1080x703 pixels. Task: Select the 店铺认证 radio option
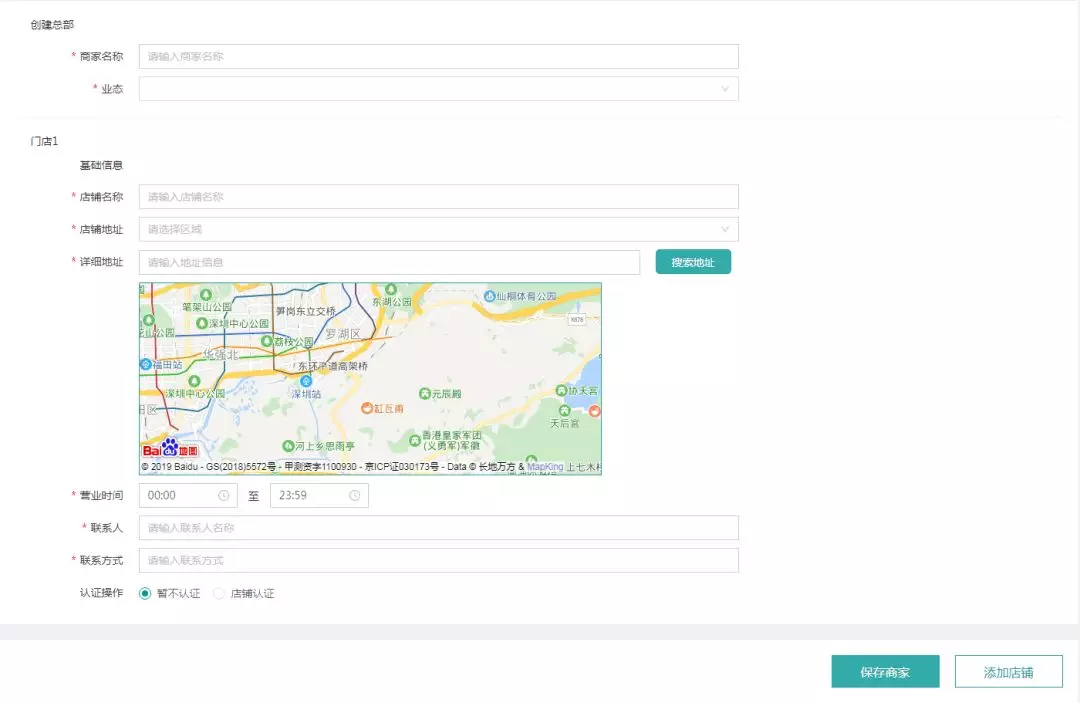pos(220,593)
